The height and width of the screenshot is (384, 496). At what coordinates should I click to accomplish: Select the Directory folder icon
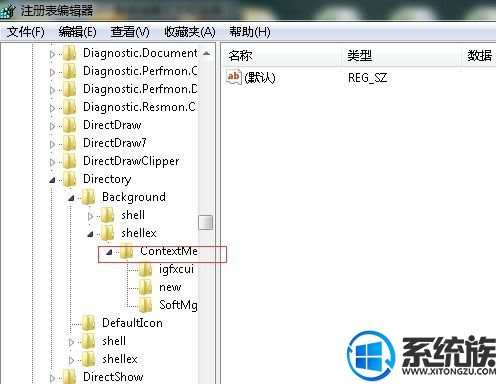click(70, 179)
